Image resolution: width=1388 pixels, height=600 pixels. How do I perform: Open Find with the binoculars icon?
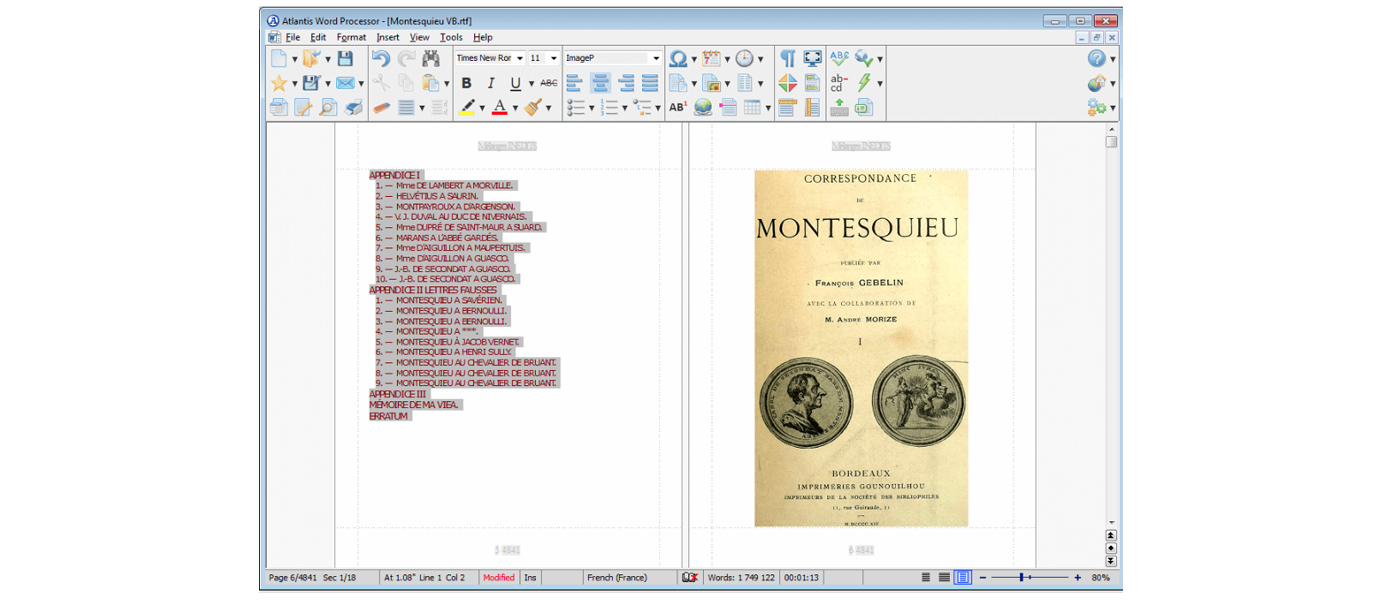pyautogui.click(x=431, y=59)
